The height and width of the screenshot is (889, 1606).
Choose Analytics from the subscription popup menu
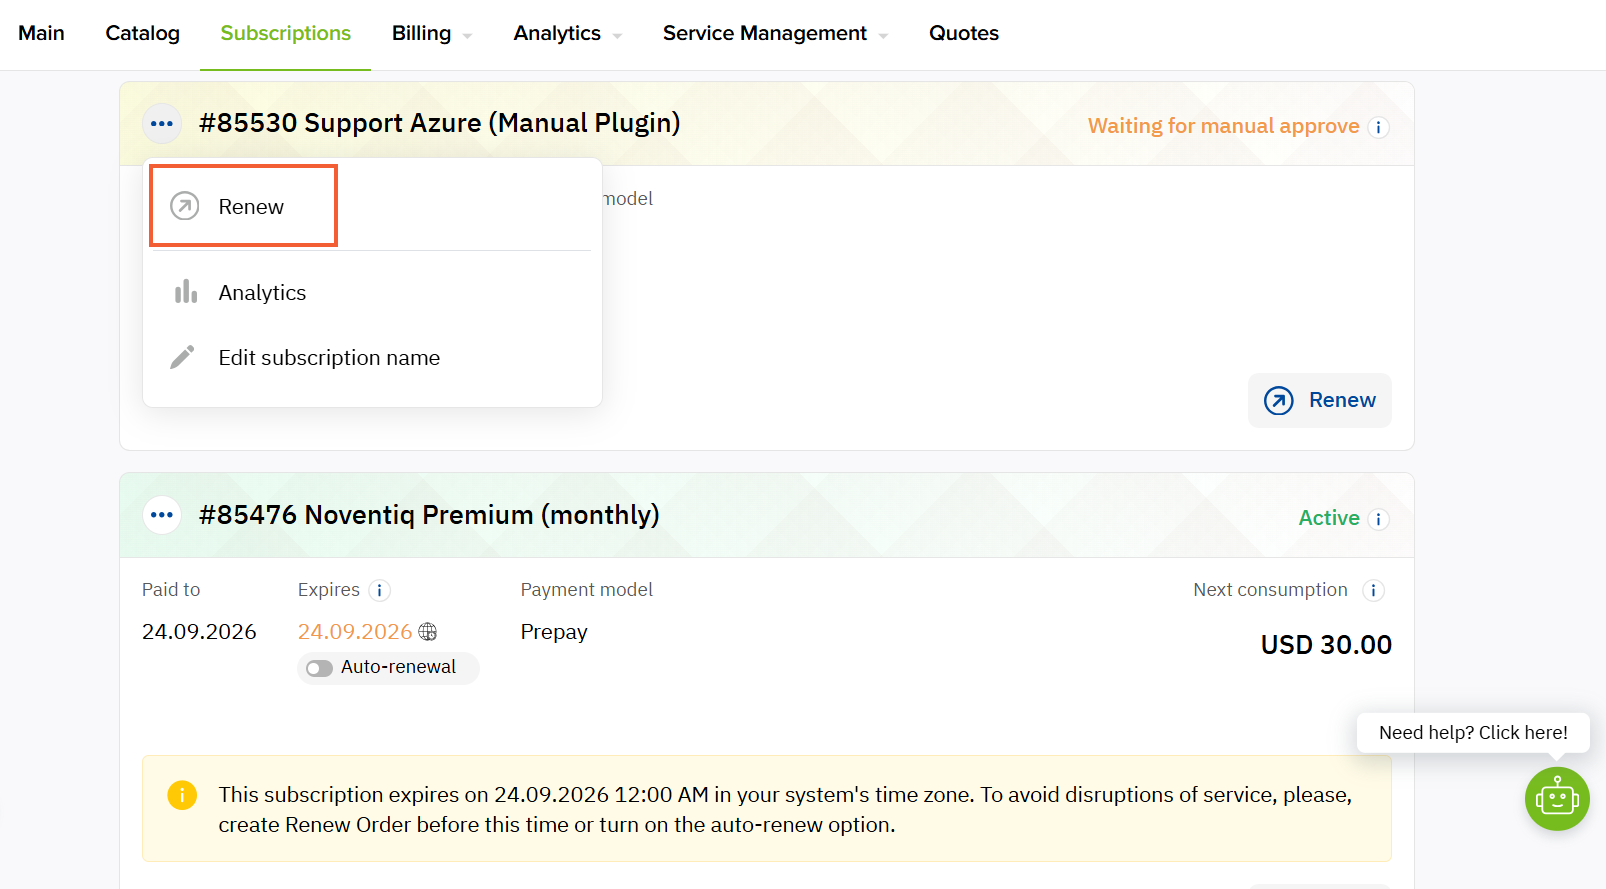(372, 292)
